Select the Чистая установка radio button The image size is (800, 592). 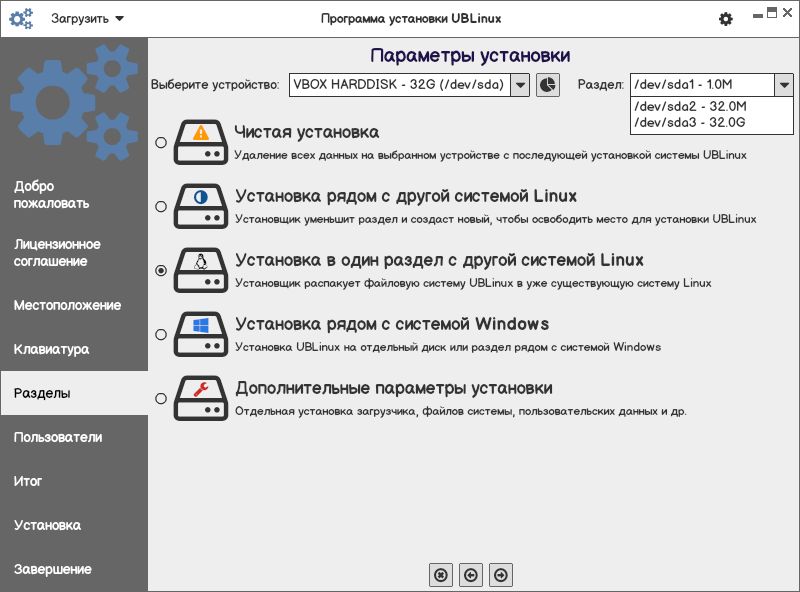pos(161,142)
